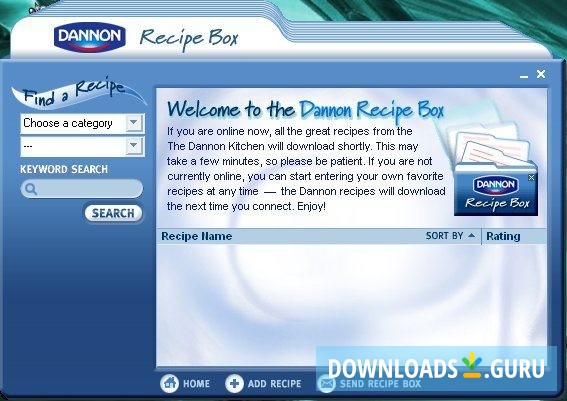Image resolution: width=567 pixels, height=401 pixels.
Task: Click the Dannon logo in header
Action: click(90, 37)
